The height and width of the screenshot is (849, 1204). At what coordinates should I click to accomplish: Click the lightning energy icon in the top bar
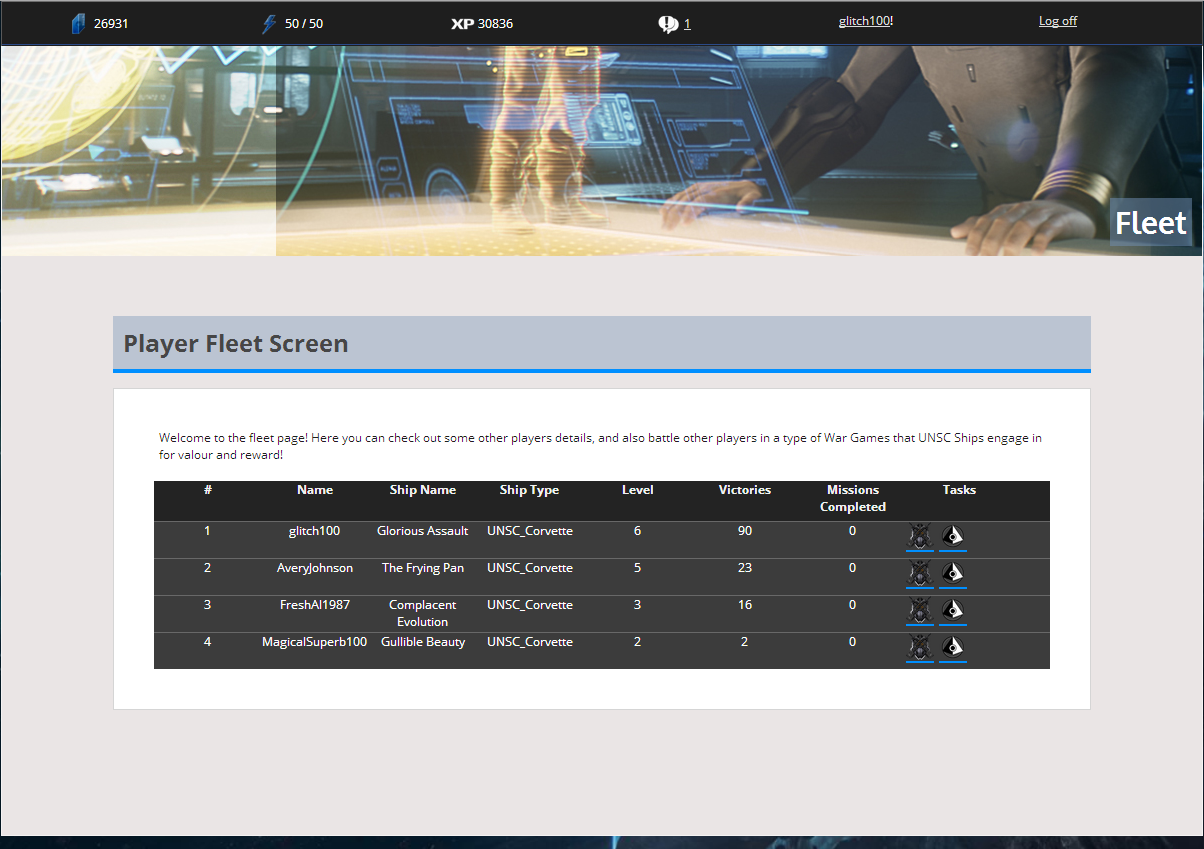point(269,24)
